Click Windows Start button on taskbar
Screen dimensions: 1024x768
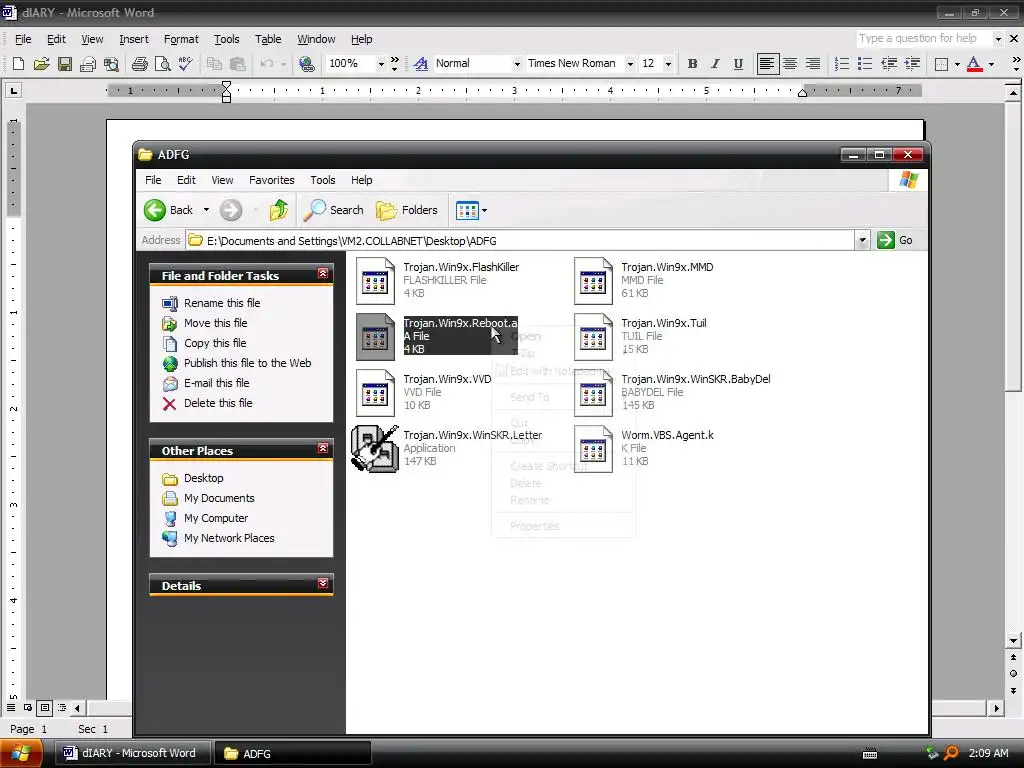coord(21,754)
